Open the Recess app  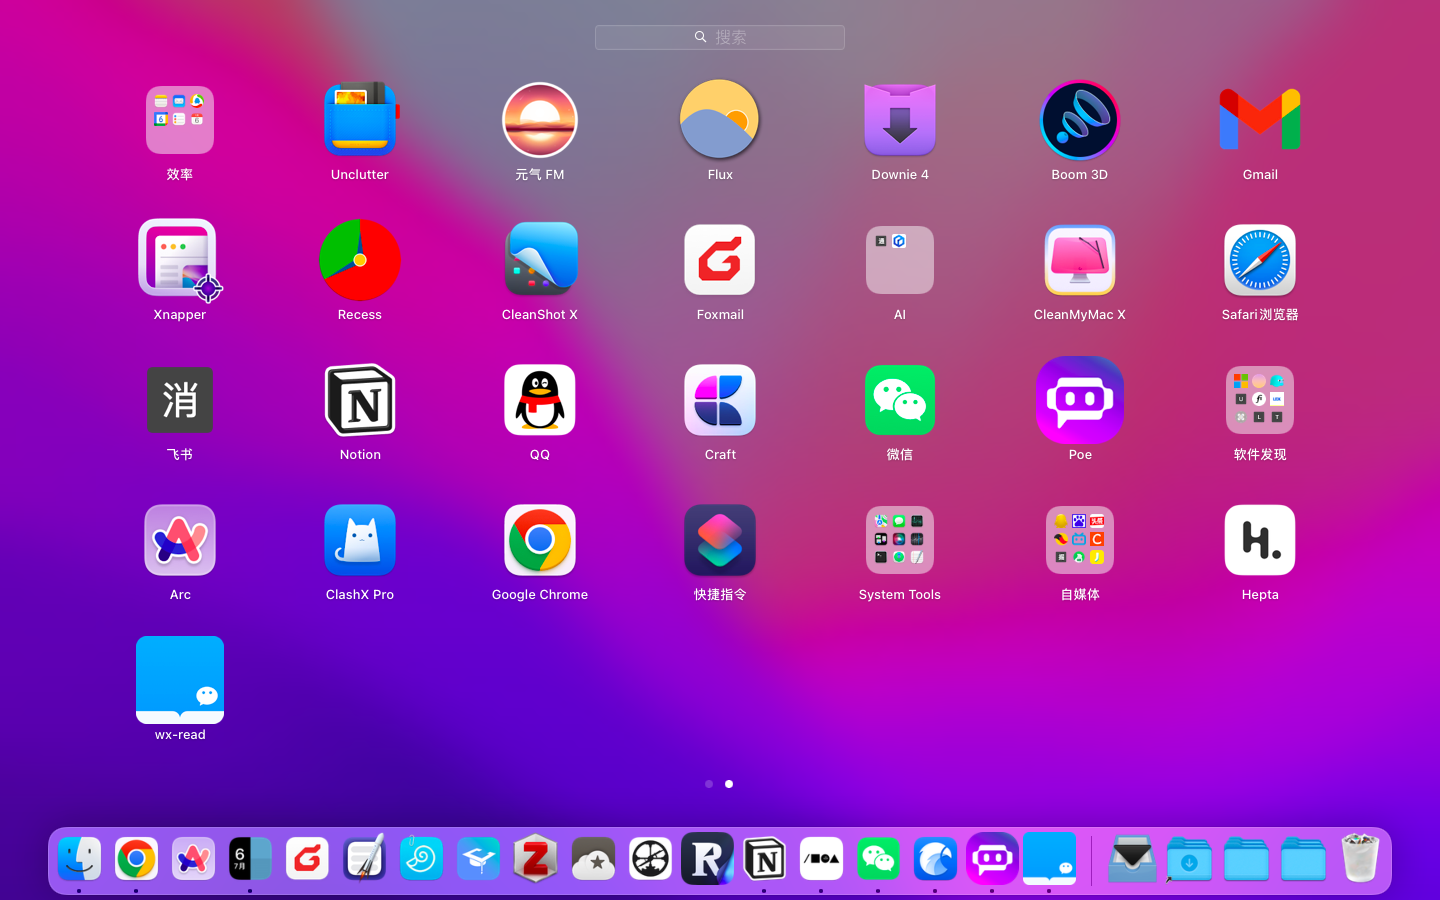360,260
